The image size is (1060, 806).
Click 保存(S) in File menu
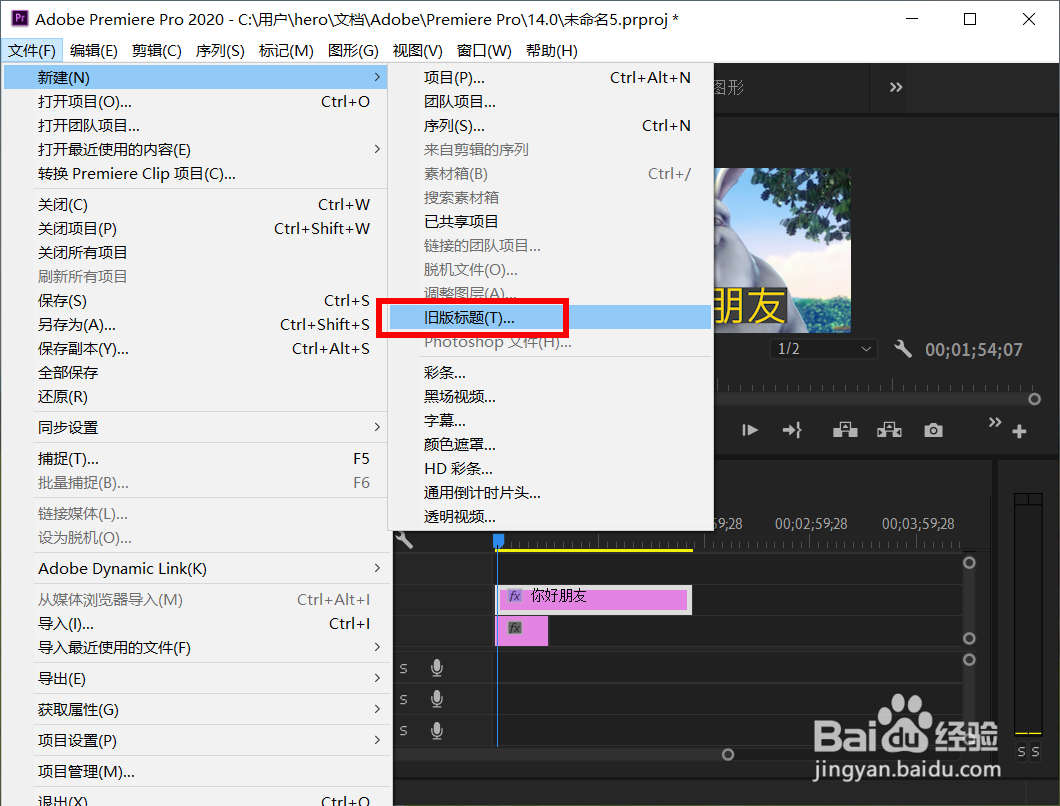[196, 301]
